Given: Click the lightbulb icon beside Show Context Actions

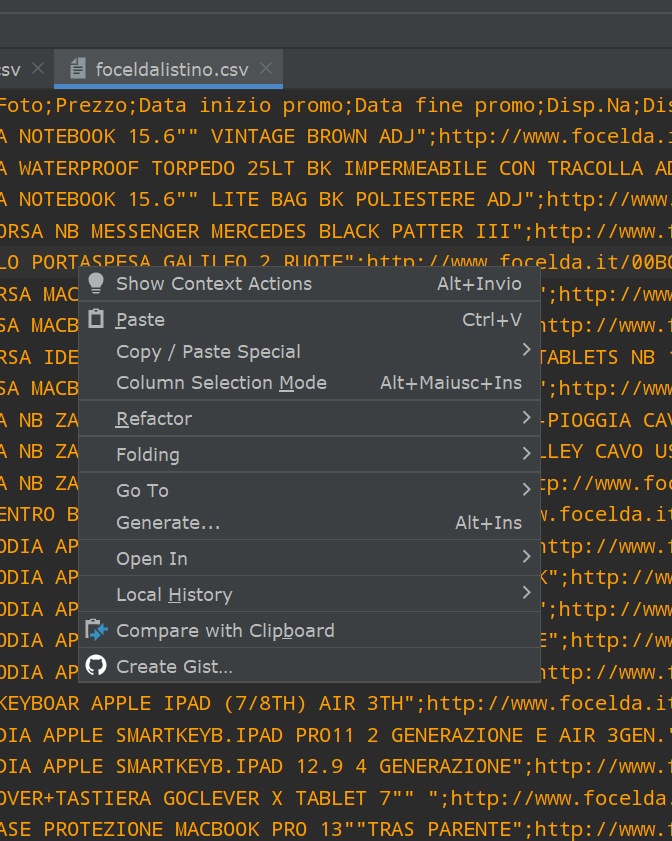Looking at the screenshot, I should (x=96, y=283).
